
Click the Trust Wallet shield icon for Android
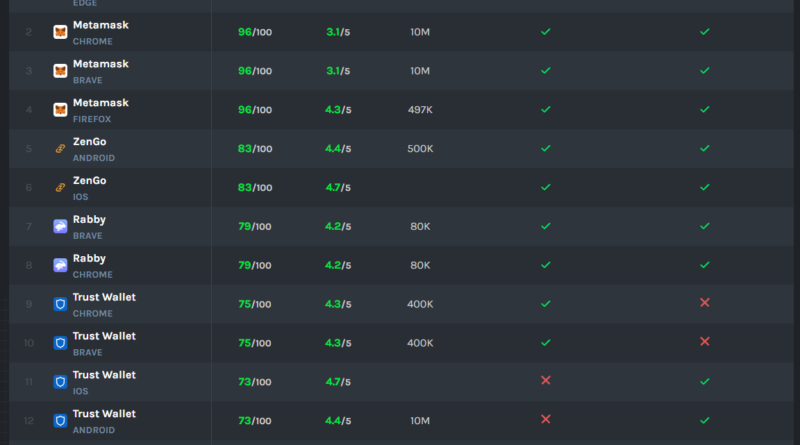point(60,420)
